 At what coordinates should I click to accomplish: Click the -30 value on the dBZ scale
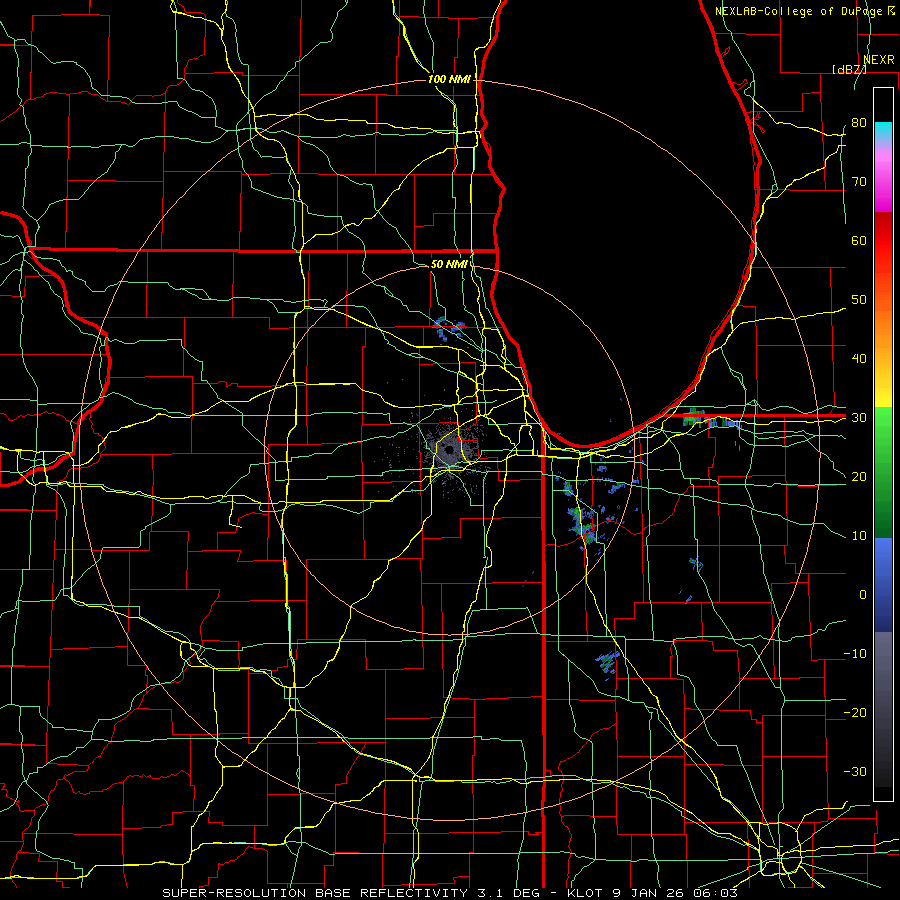855,771
